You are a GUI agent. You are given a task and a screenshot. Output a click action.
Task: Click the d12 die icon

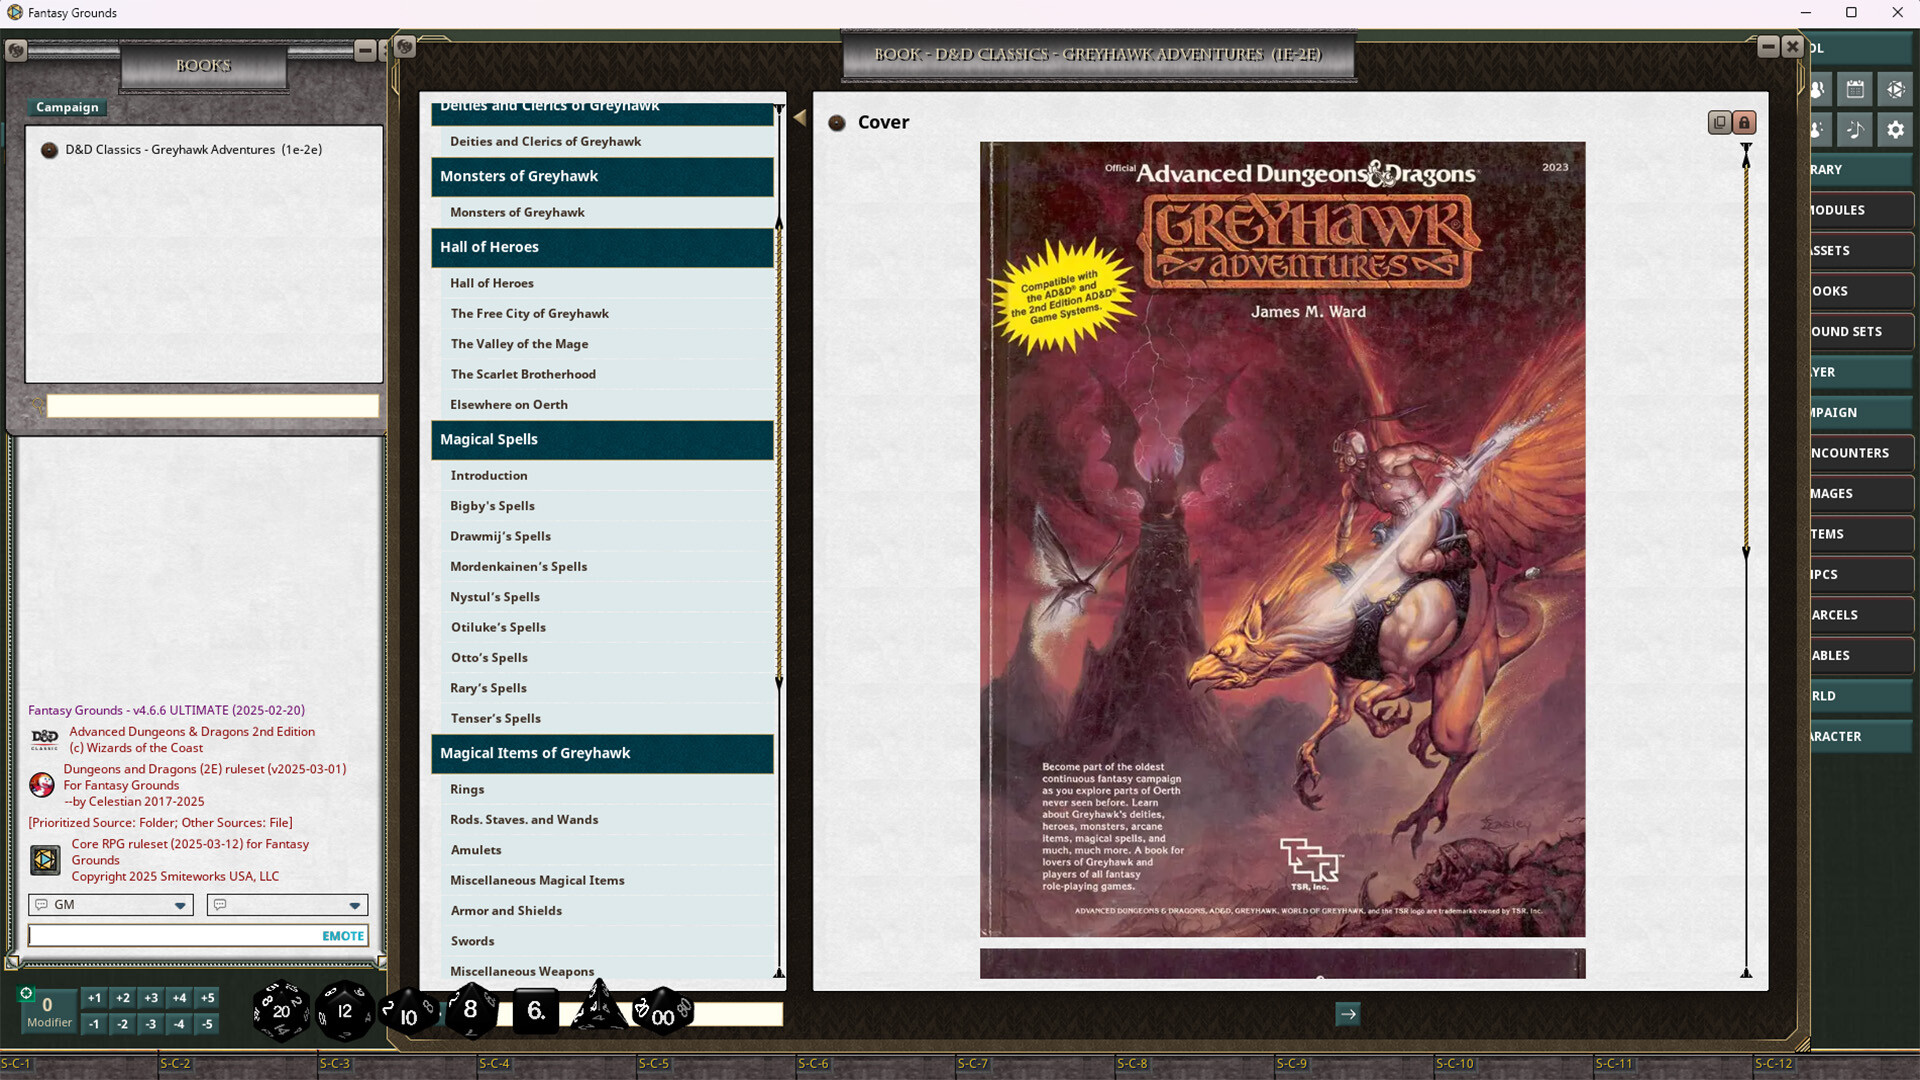click(x=344, y=1011)
